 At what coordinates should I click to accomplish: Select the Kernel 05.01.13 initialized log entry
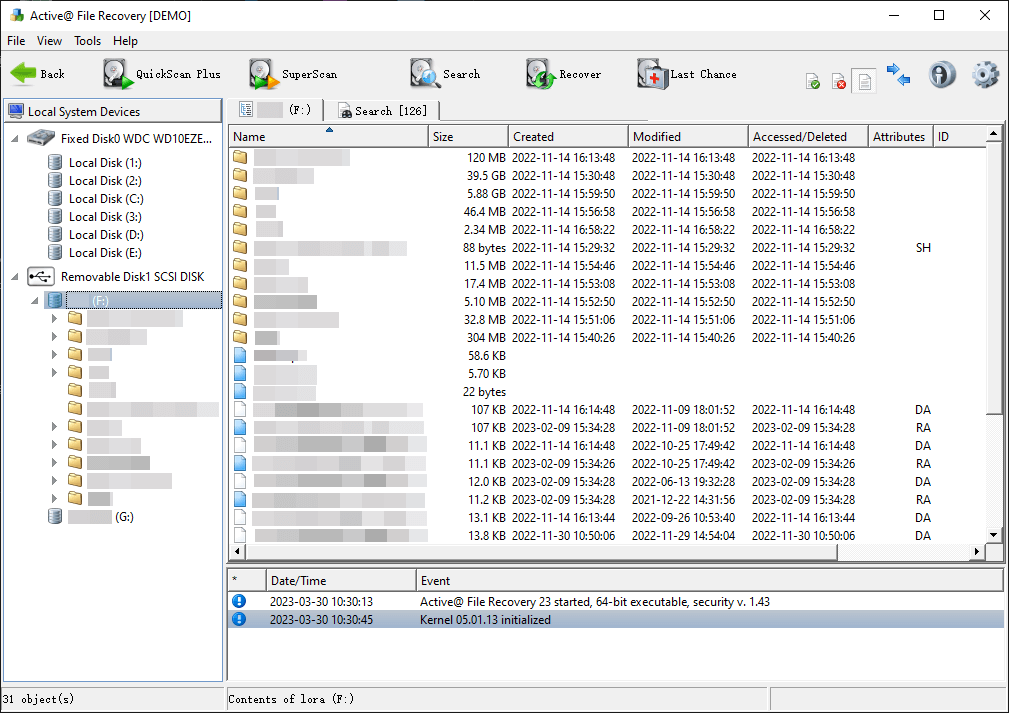tap(616, 620)
